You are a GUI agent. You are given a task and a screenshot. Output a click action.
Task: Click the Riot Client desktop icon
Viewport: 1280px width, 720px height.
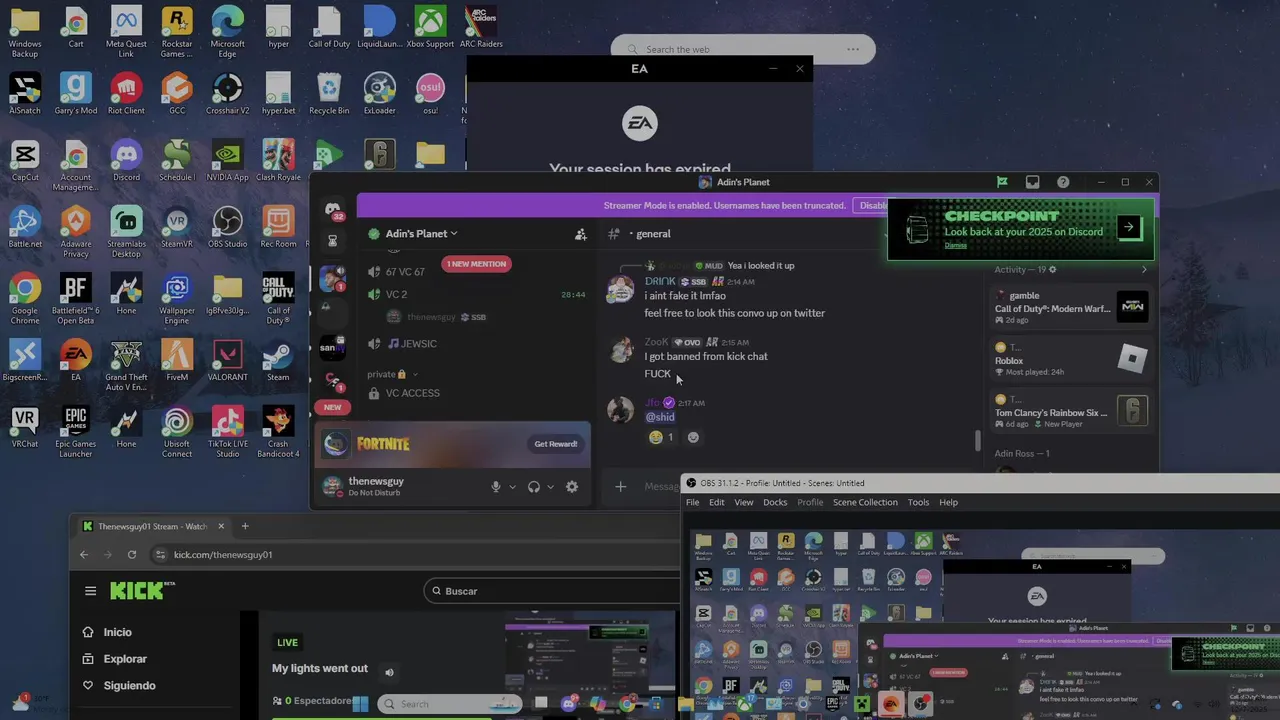coord(126,94)
